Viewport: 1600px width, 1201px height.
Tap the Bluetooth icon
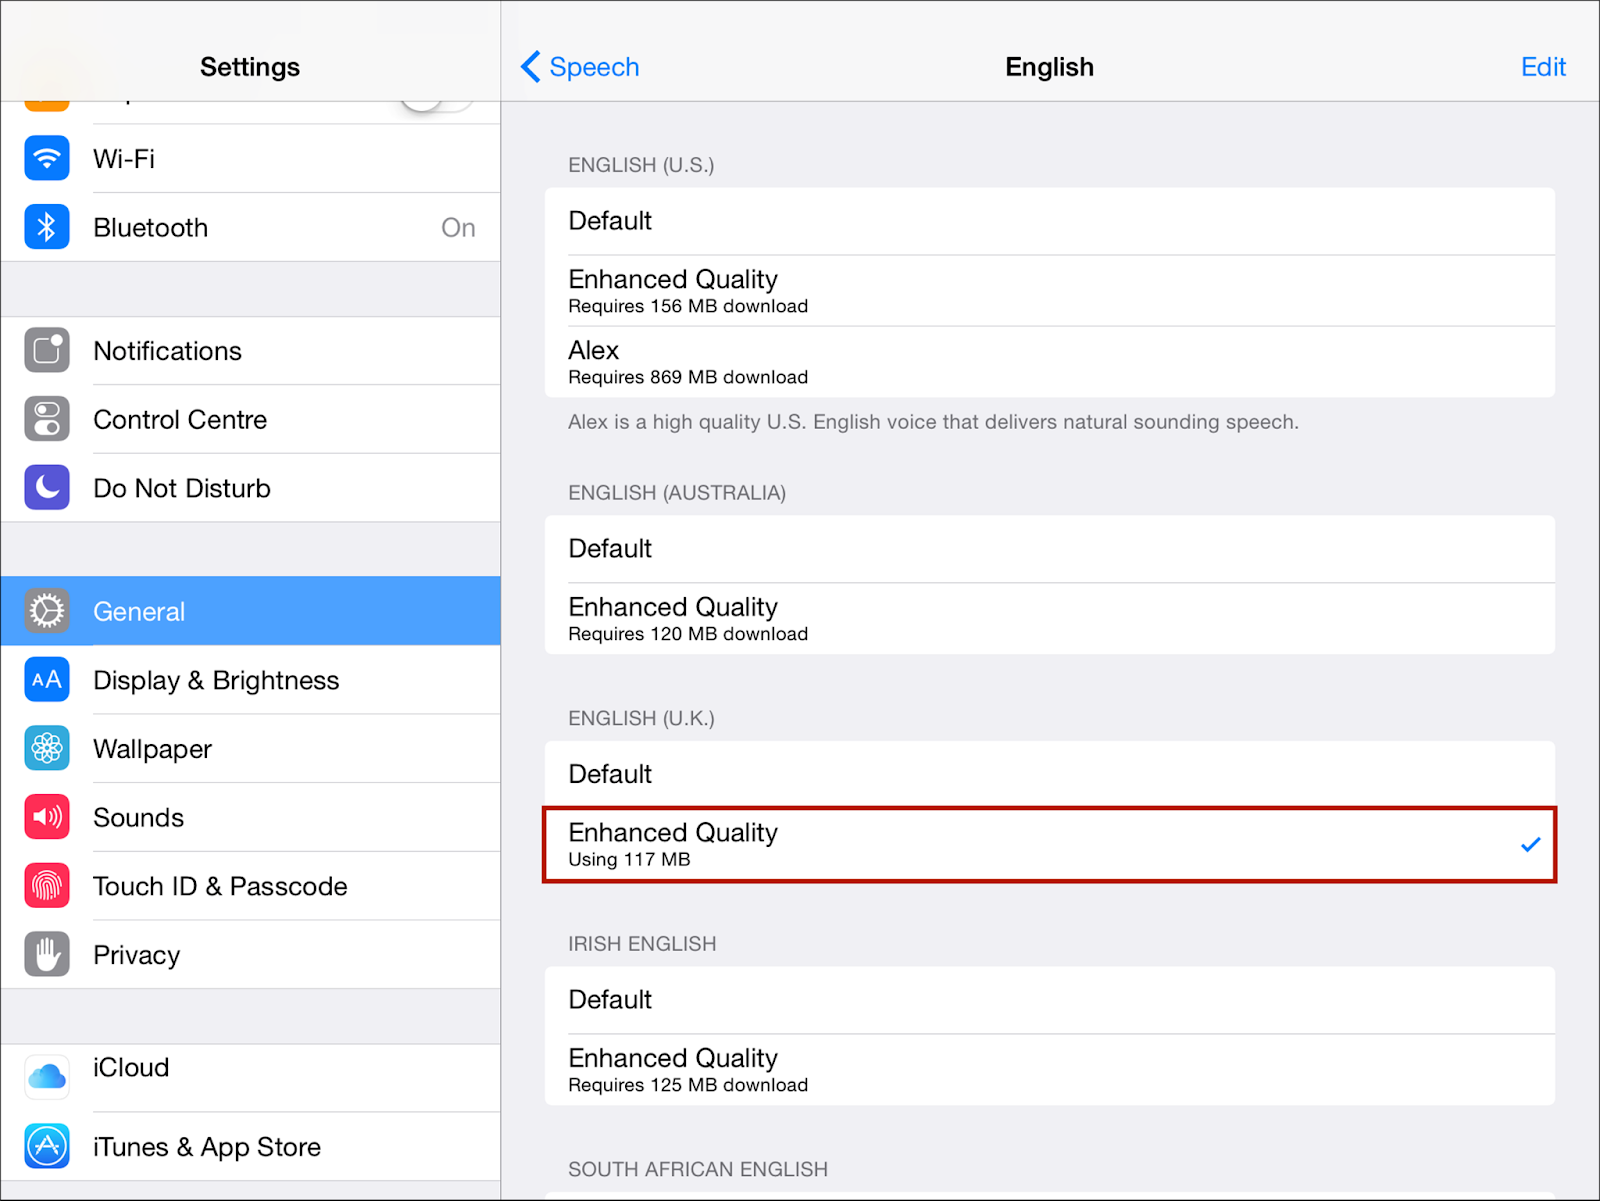pos(47,227)
